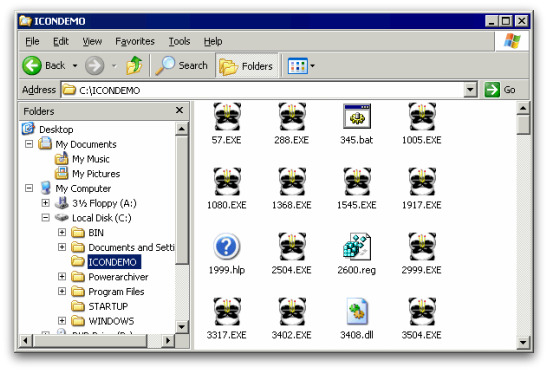Click the grey Forward arrow button
Viewport: 548px width, 371px height.
point(95,65)
